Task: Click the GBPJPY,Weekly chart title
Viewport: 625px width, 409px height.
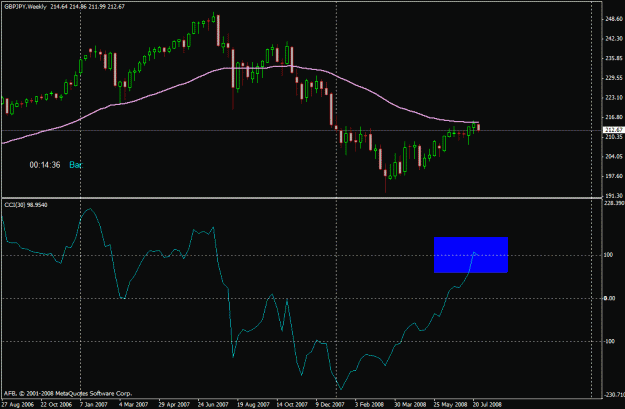Action: coord(26,7)
